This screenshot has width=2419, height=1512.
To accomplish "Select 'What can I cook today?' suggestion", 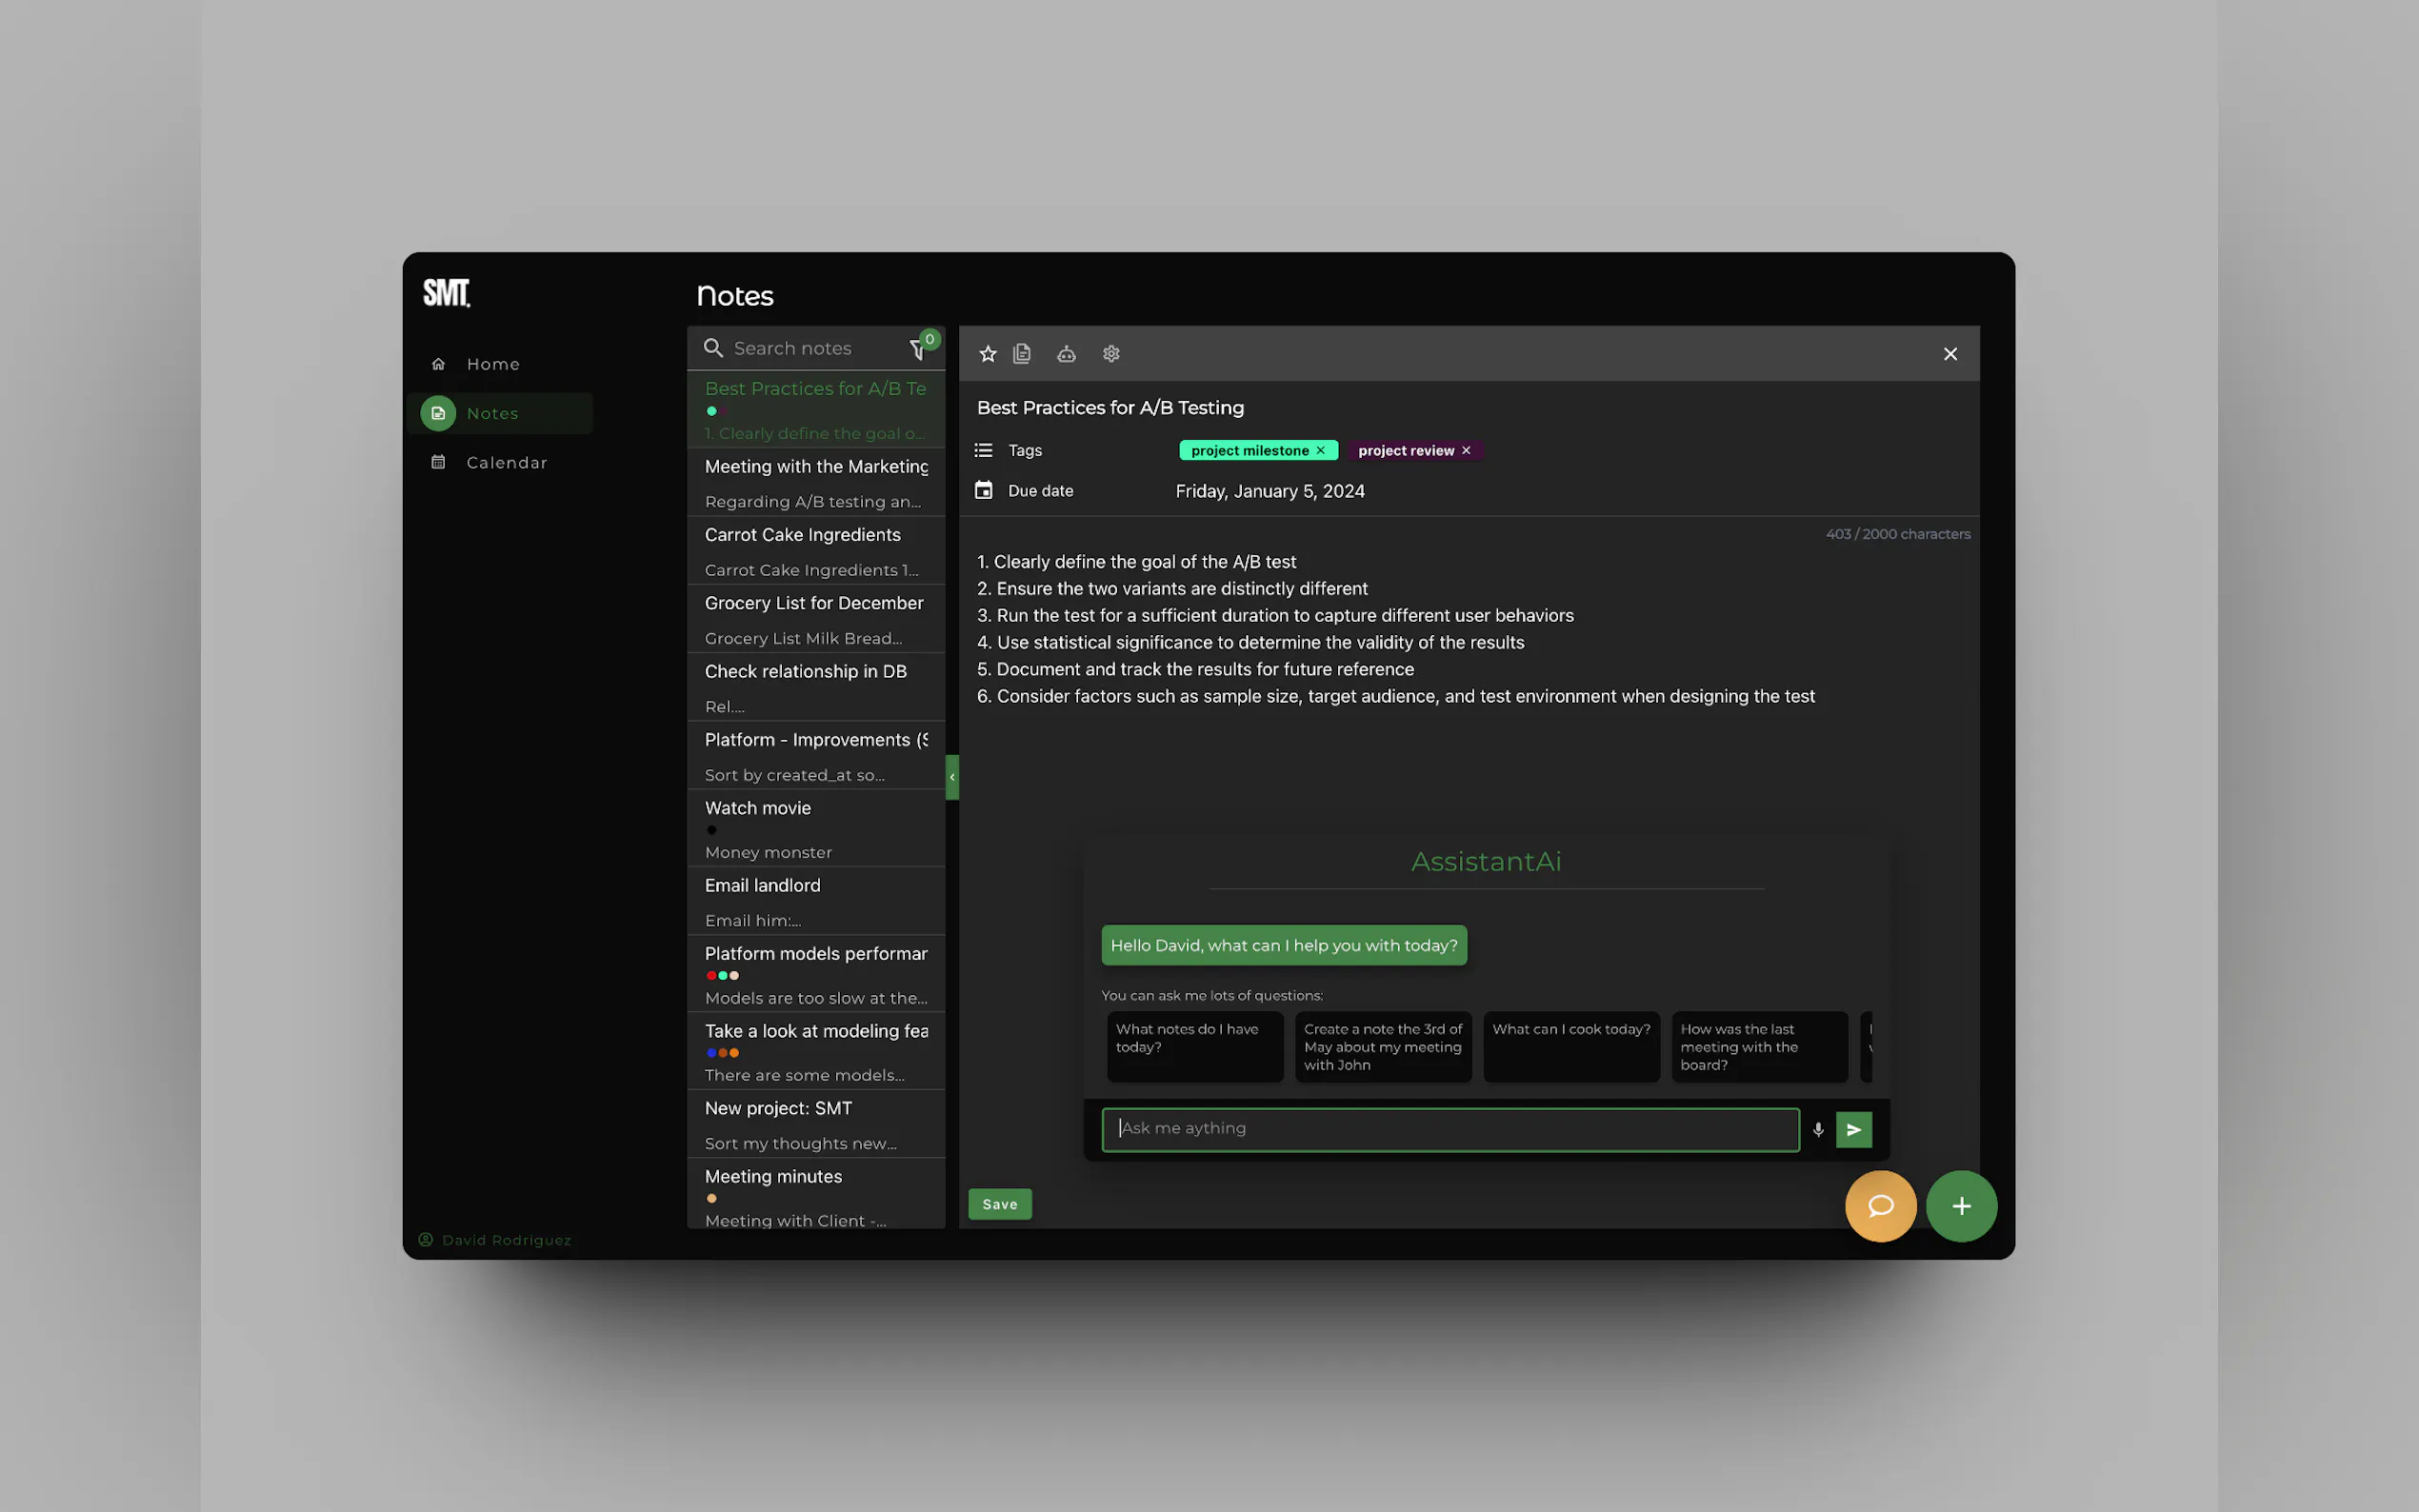I will point(1571,1045).
